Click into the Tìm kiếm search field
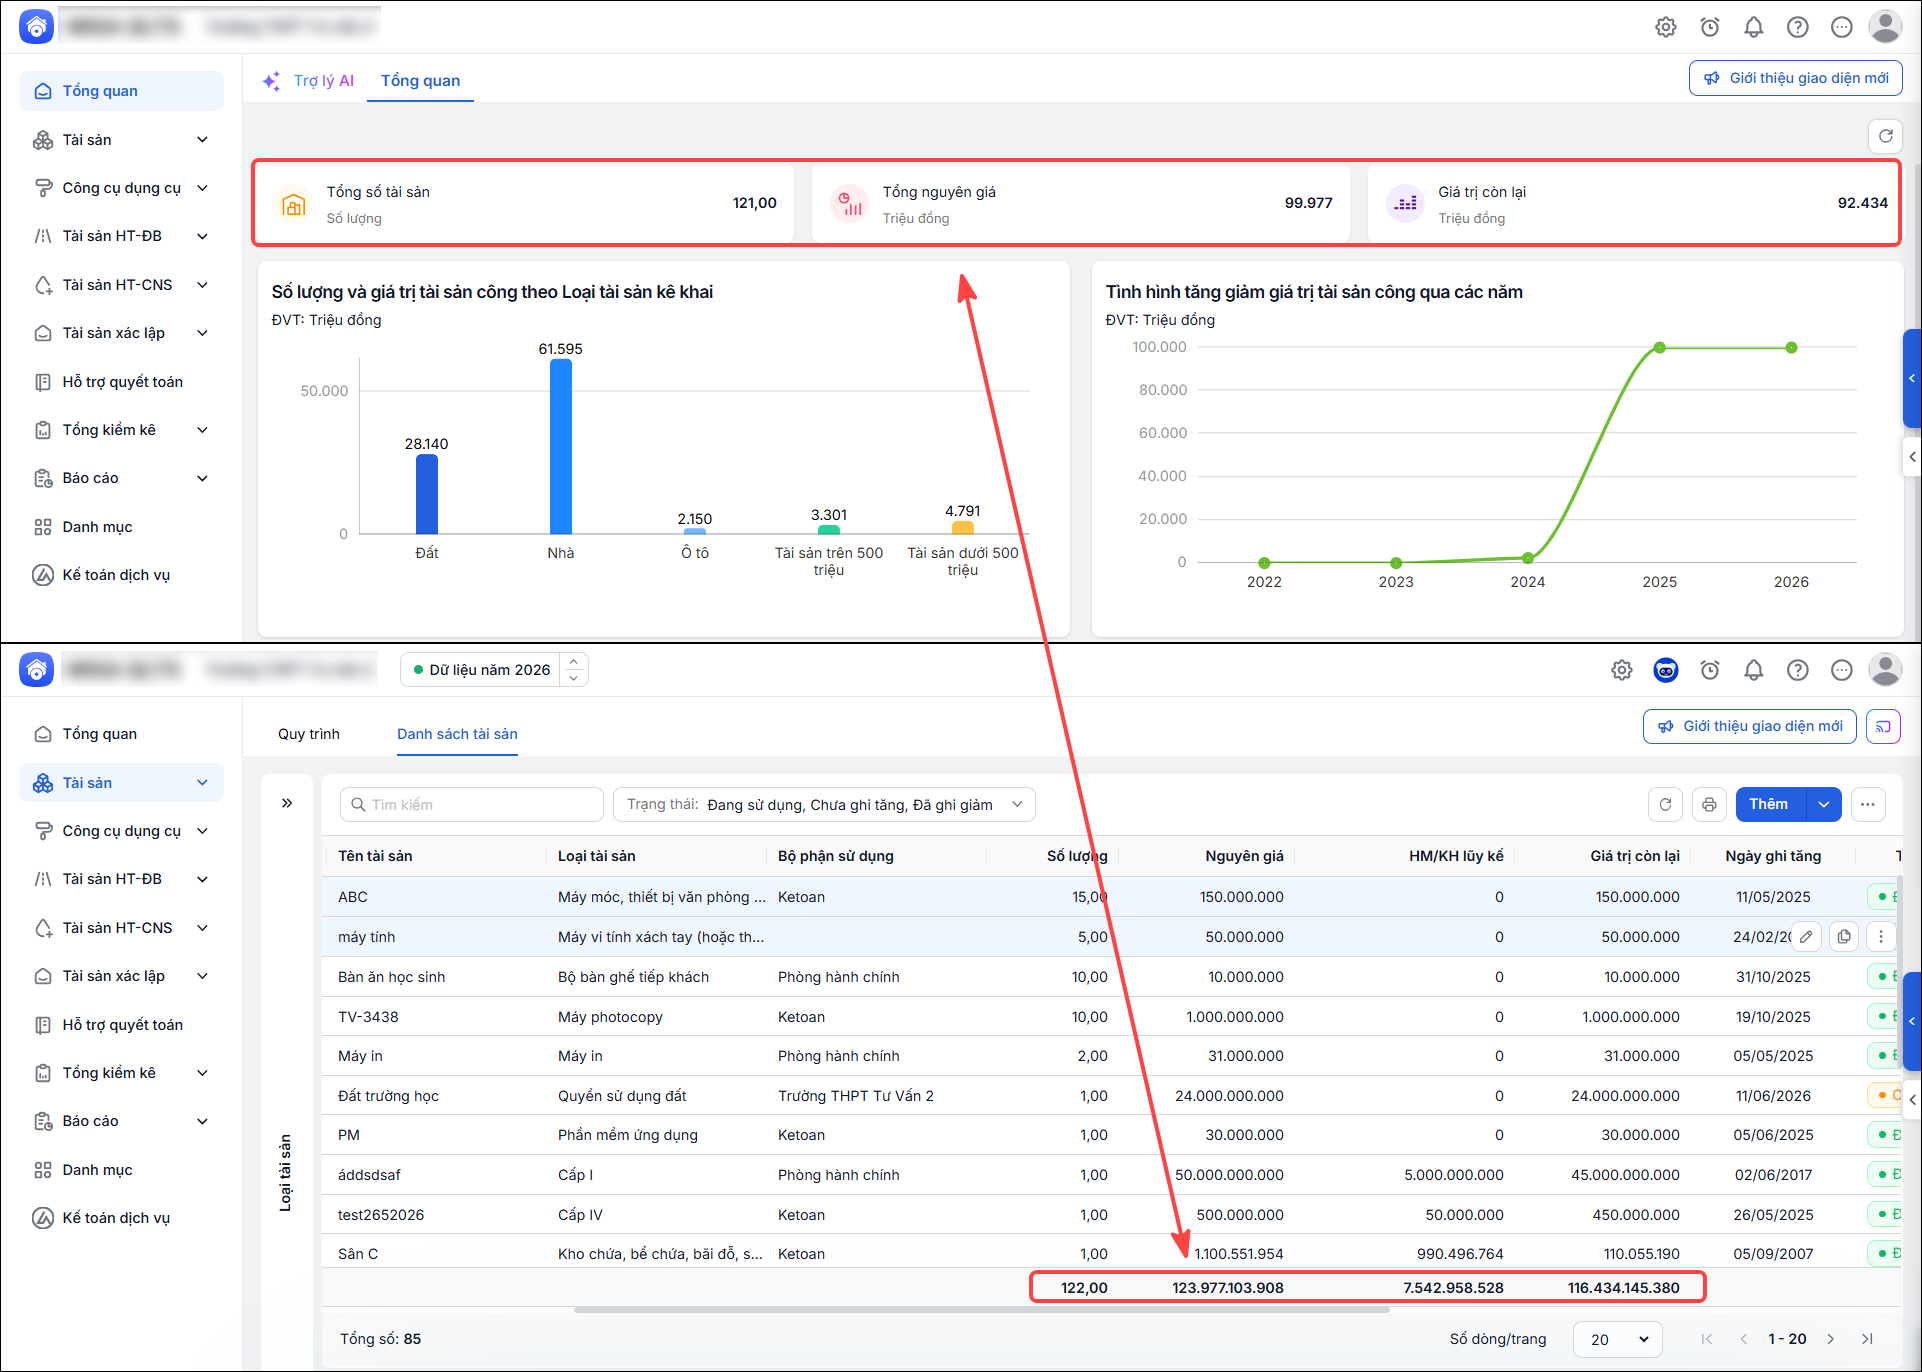The width and height of the screenshot is (1922, 1372). click(x=472, y=804)
